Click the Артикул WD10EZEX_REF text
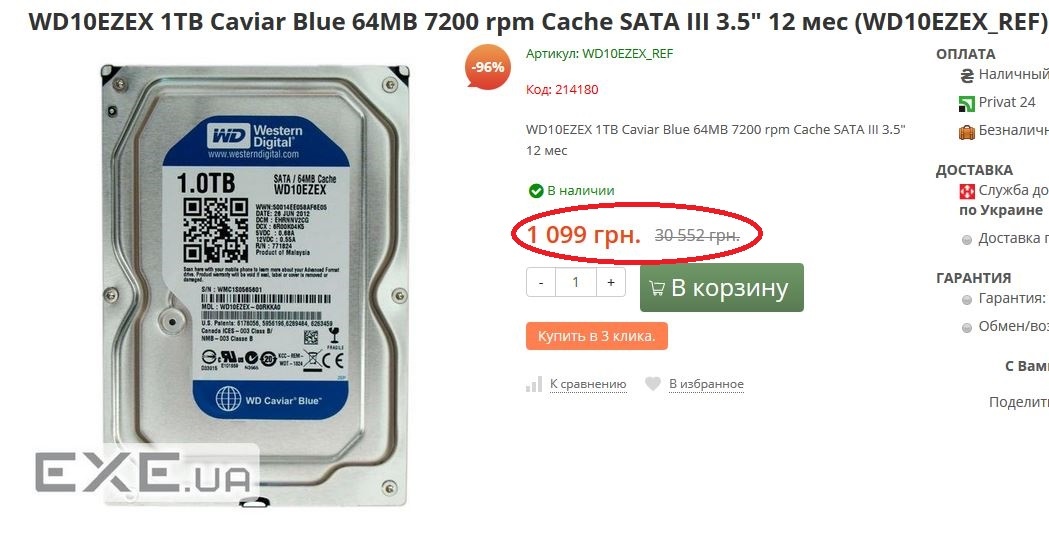This screenshot has width=1049, height=540. [599, 54]
